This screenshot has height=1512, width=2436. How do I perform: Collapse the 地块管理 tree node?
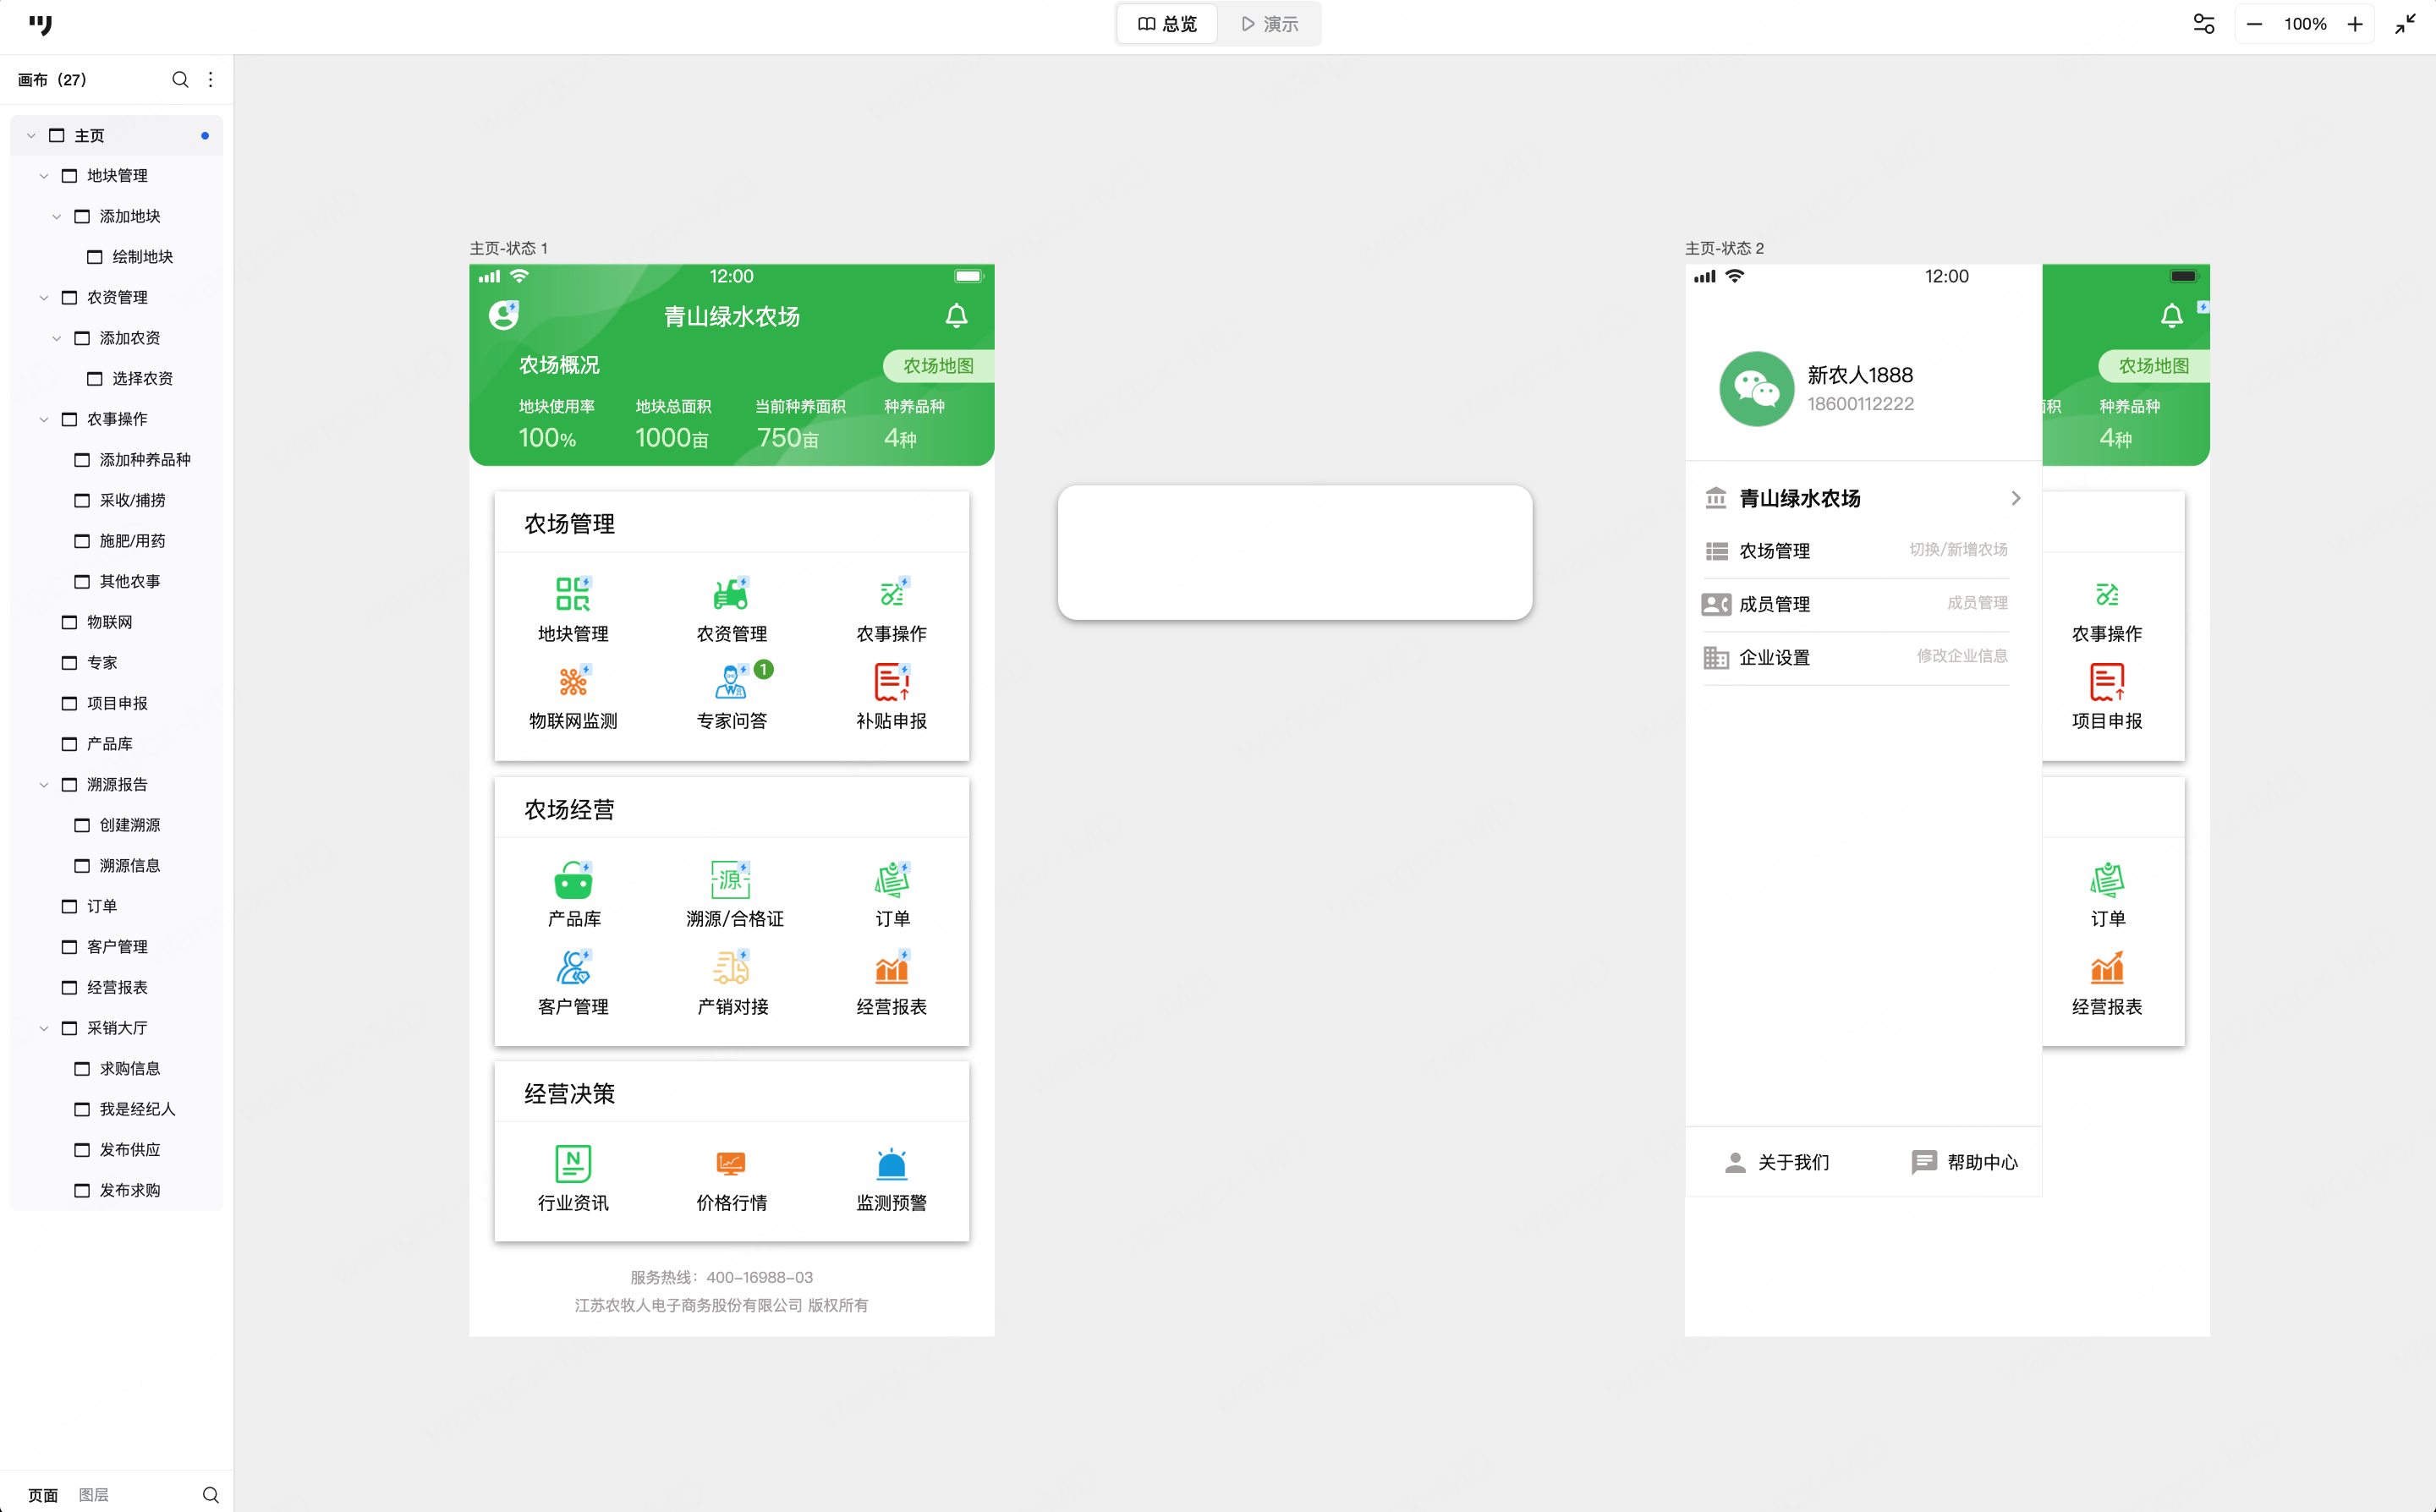pos(44,176)
